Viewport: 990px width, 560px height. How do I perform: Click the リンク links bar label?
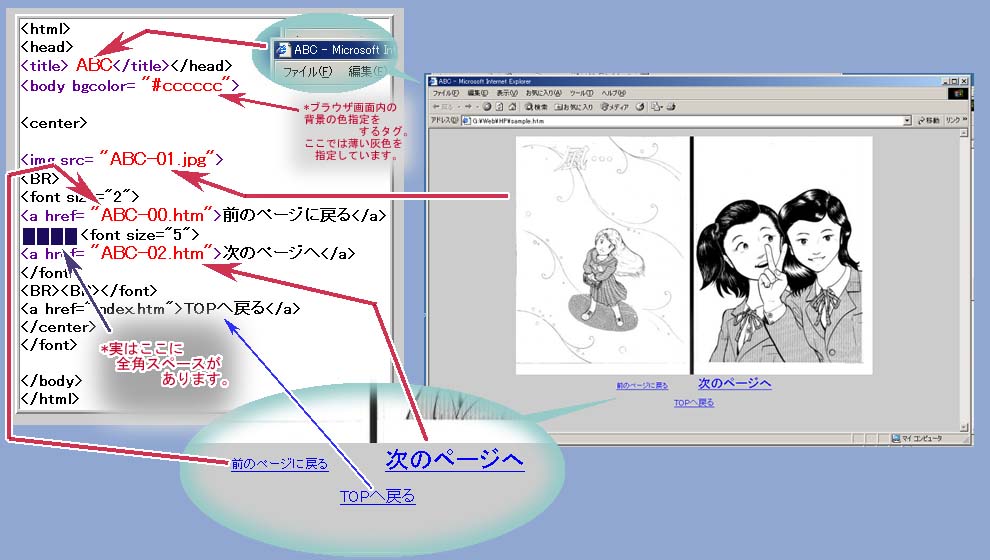point(953,120)
